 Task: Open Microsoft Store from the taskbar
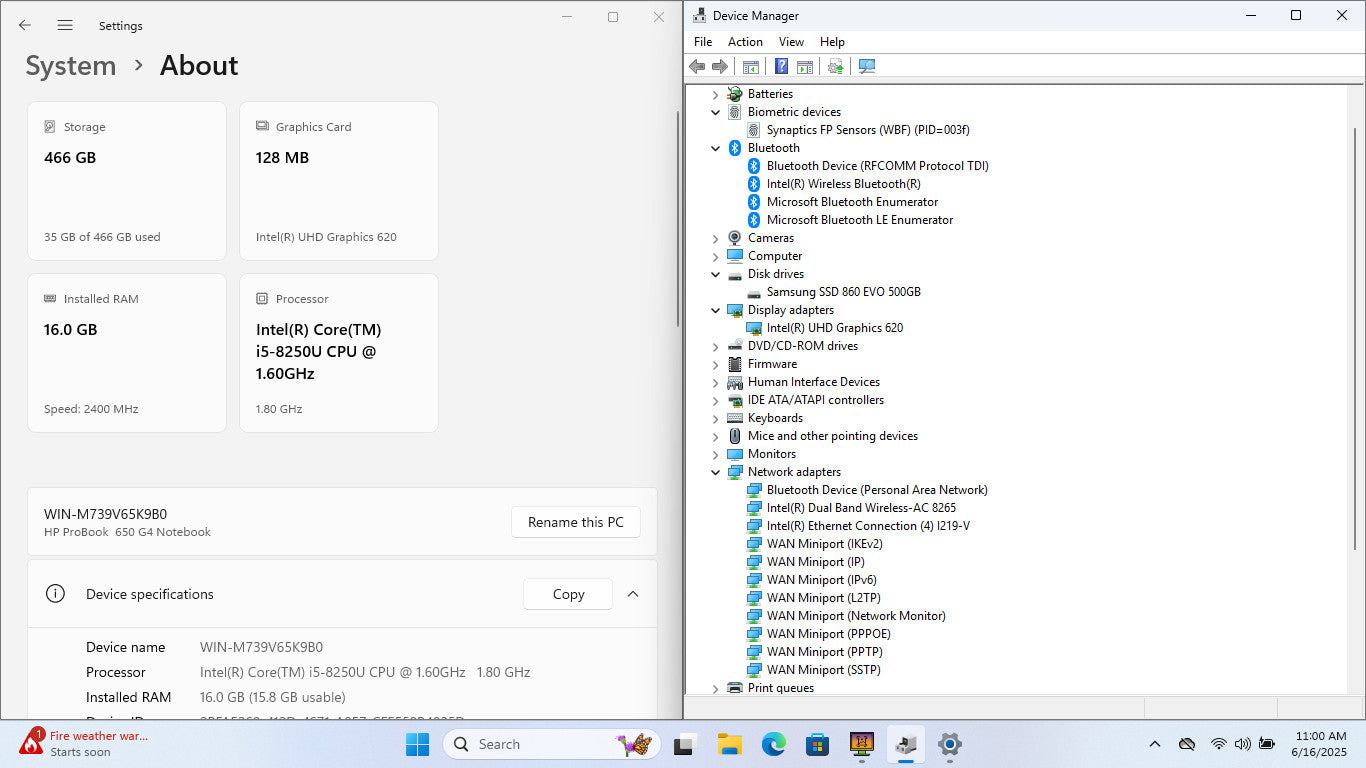pyautogui.click(x=817, y=744)
